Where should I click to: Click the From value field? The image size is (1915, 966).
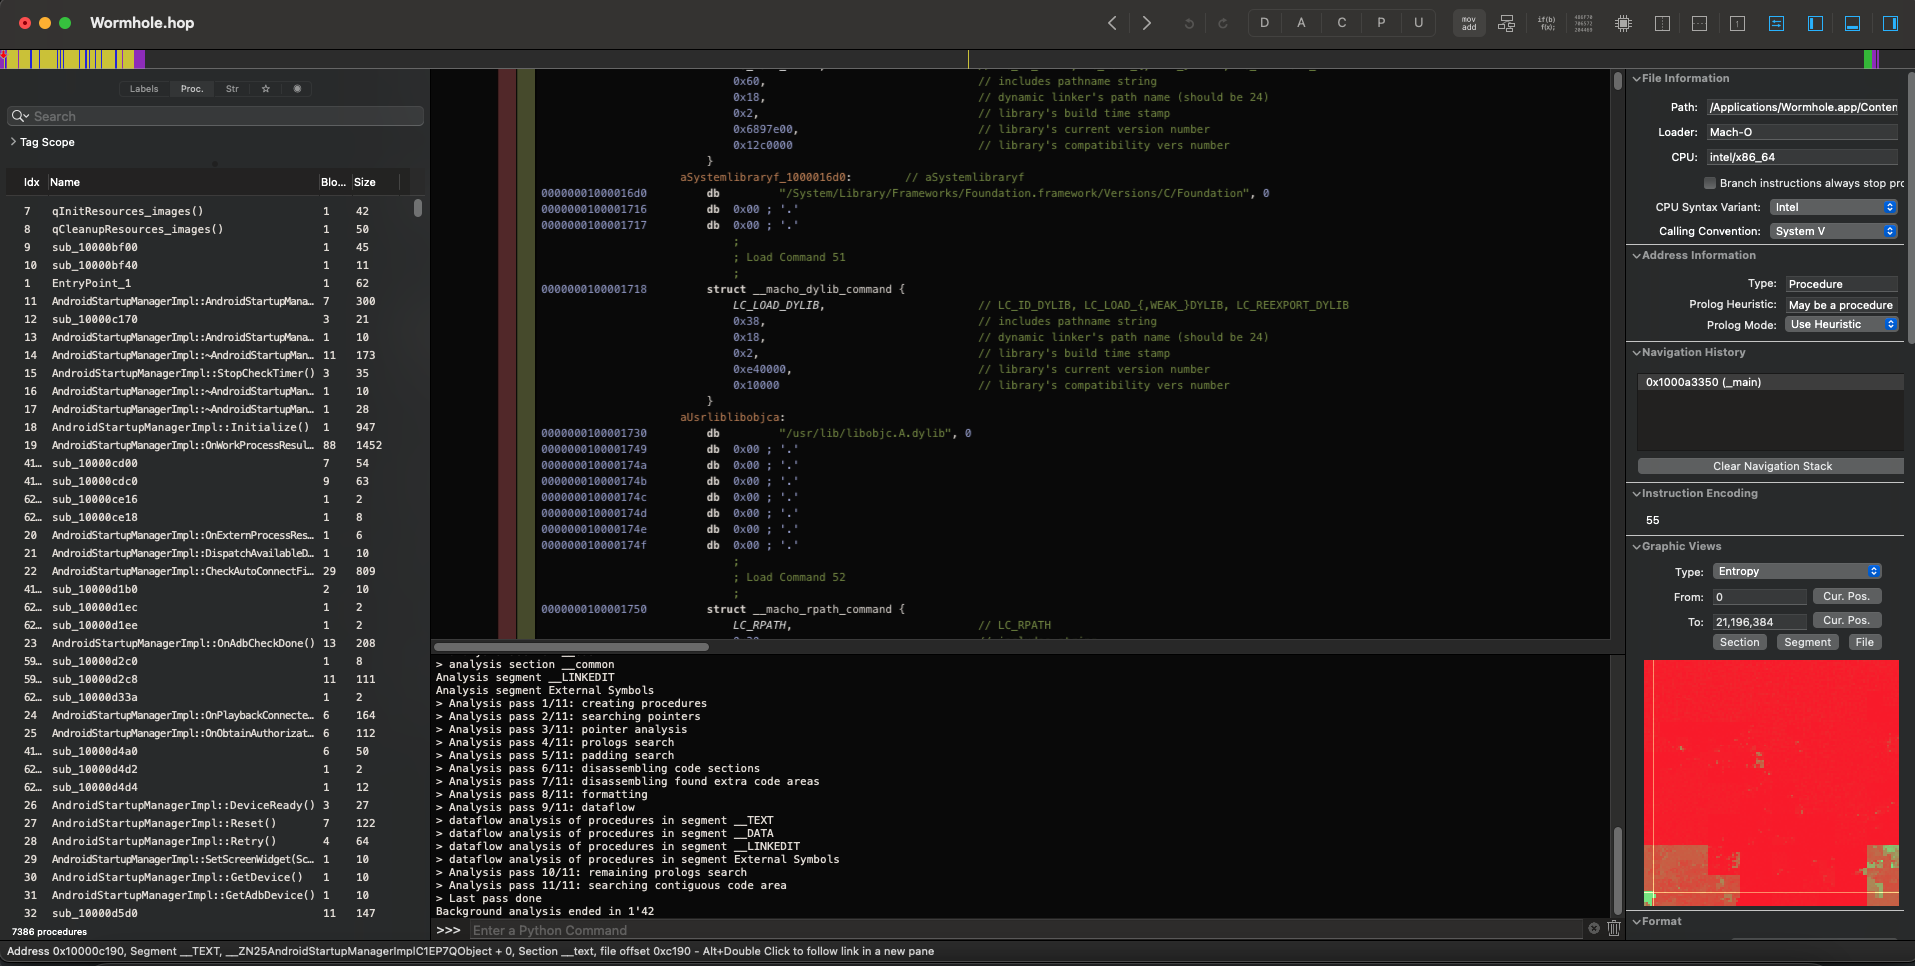1759,597
